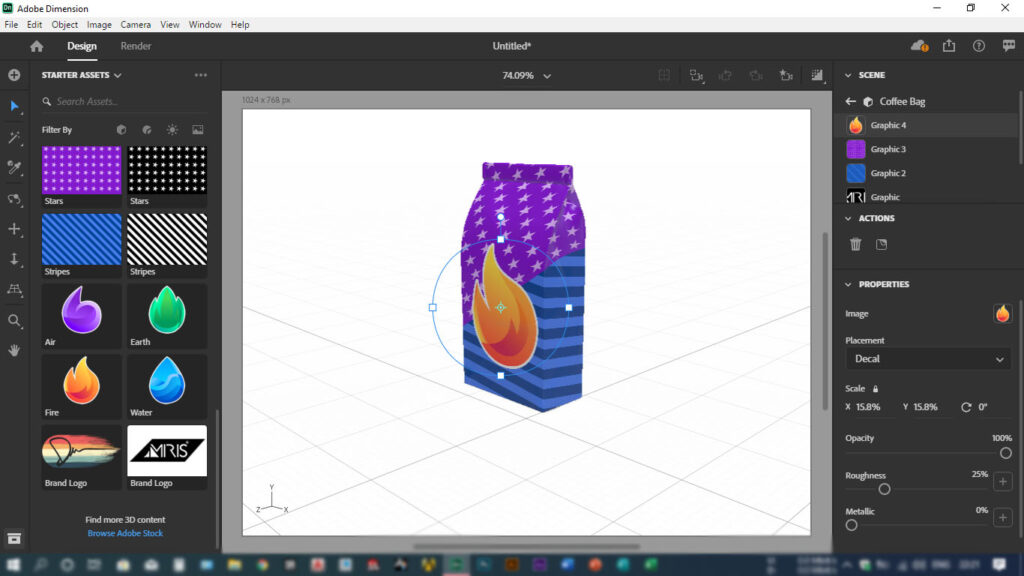This screenshot has height=576, width=1024.
Task: Adjust the Roughness slider handle
Action: [x=884, y=489]
